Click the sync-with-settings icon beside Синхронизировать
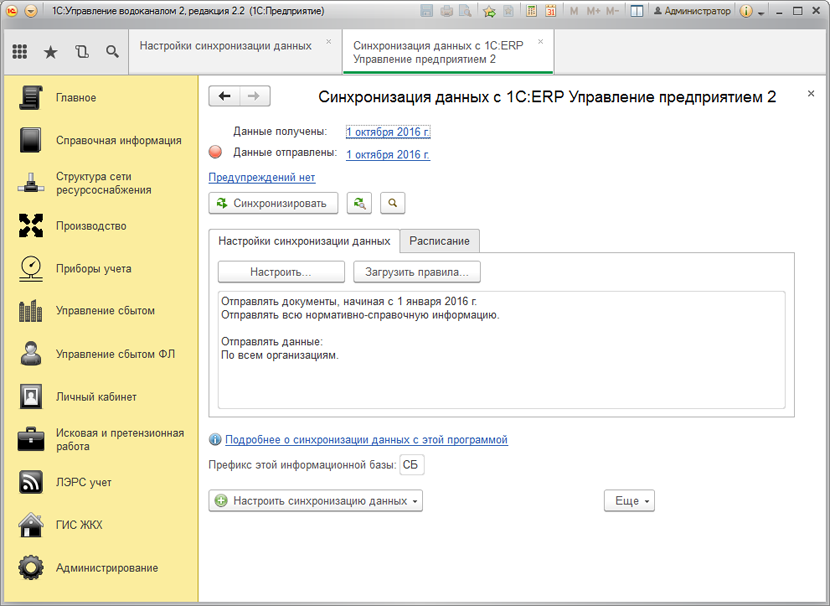The image size is (830, 606). tap(359, 203)
